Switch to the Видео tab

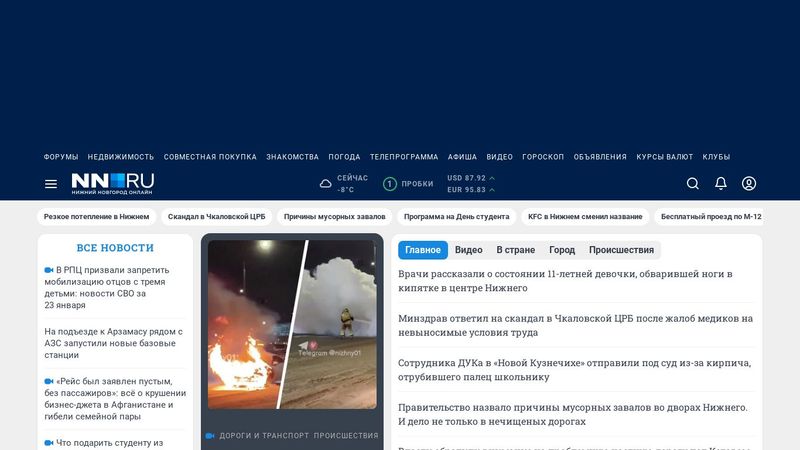pyautogui.click(x=468, y=250)
